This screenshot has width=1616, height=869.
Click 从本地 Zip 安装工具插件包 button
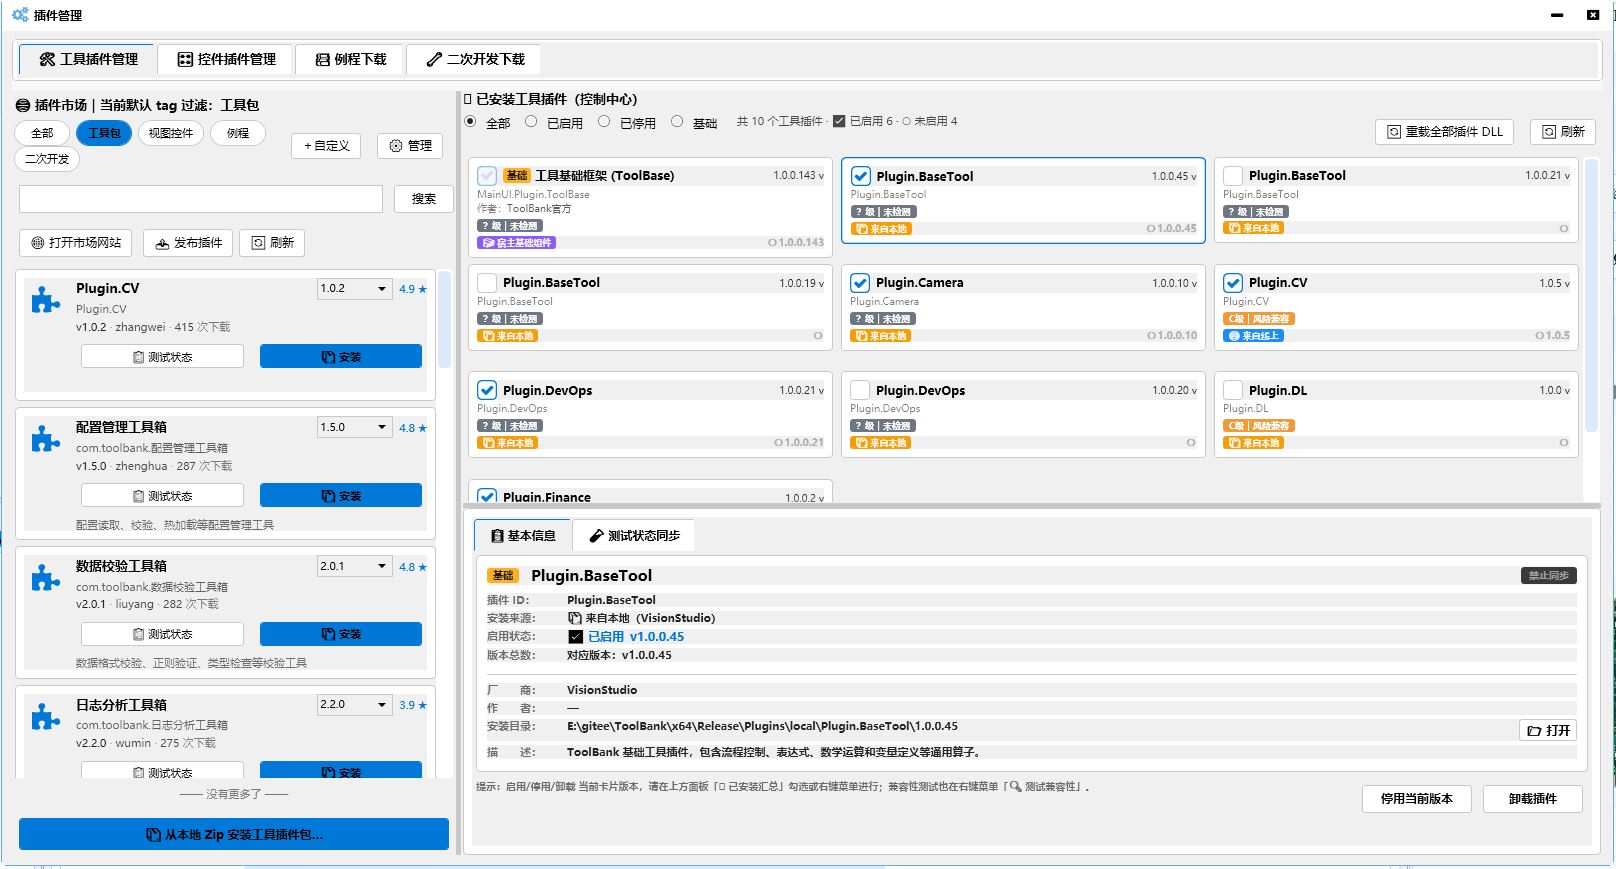pos(234,835)
